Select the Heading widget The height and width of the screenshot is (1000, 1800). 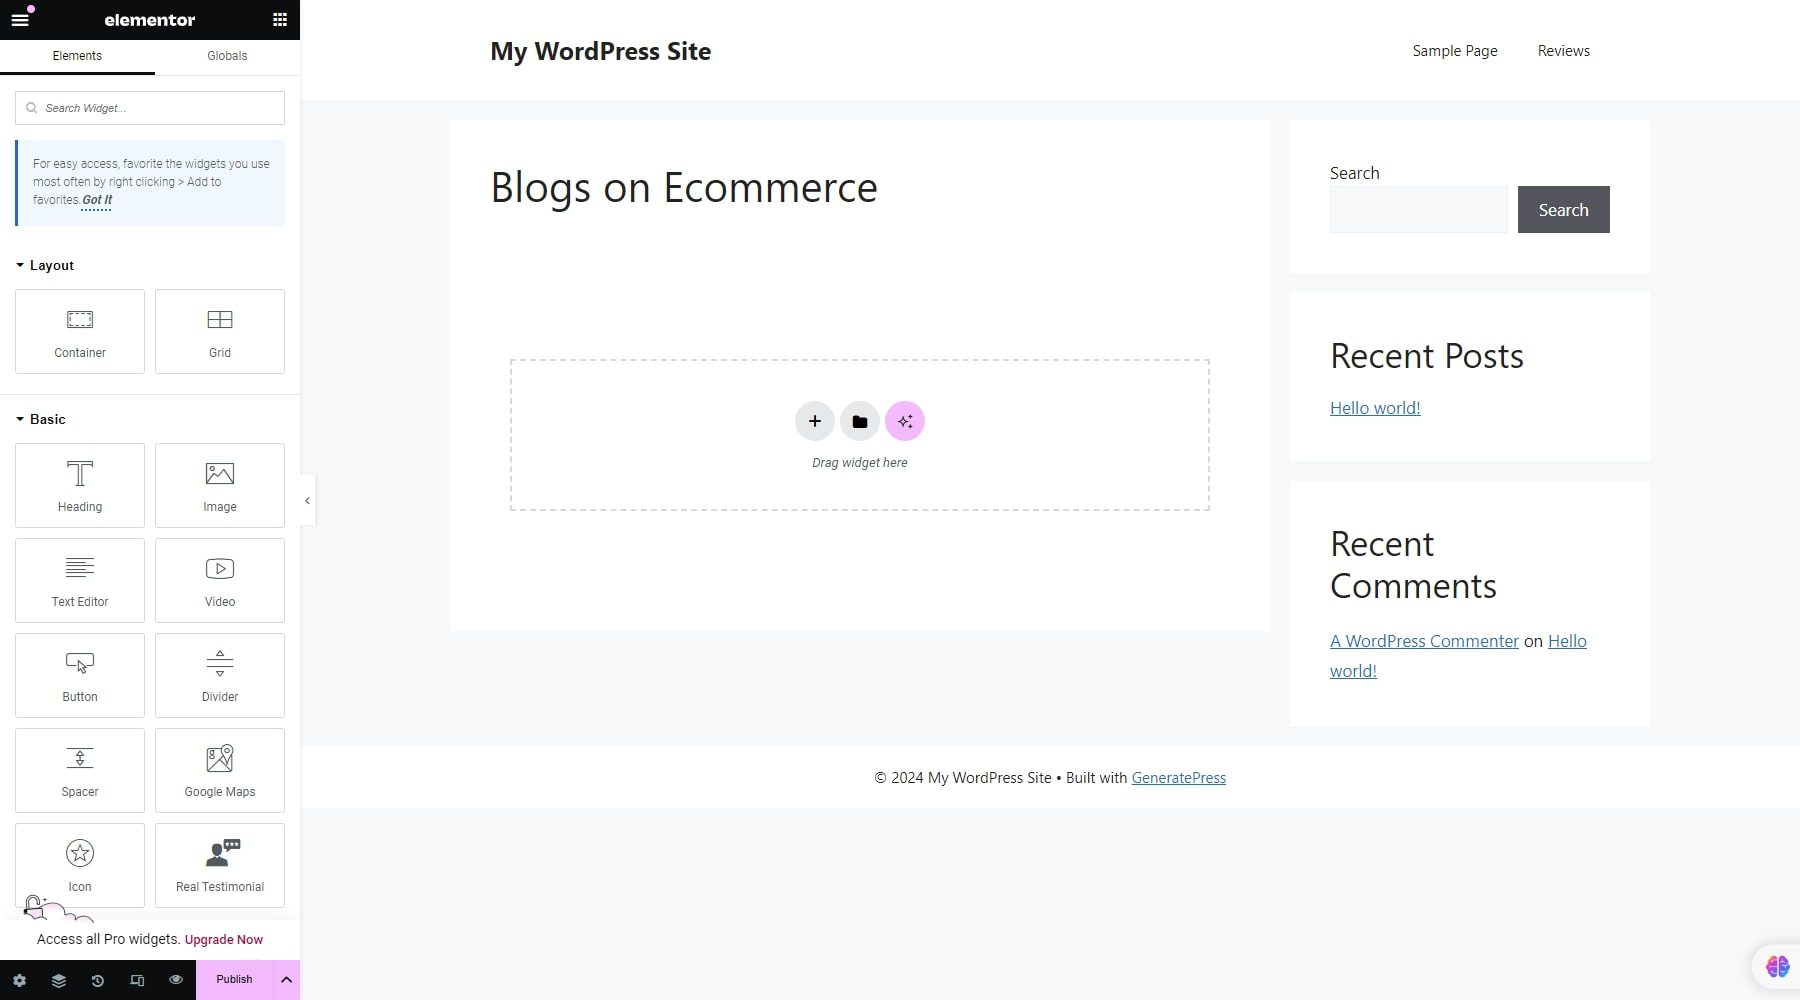79,485
